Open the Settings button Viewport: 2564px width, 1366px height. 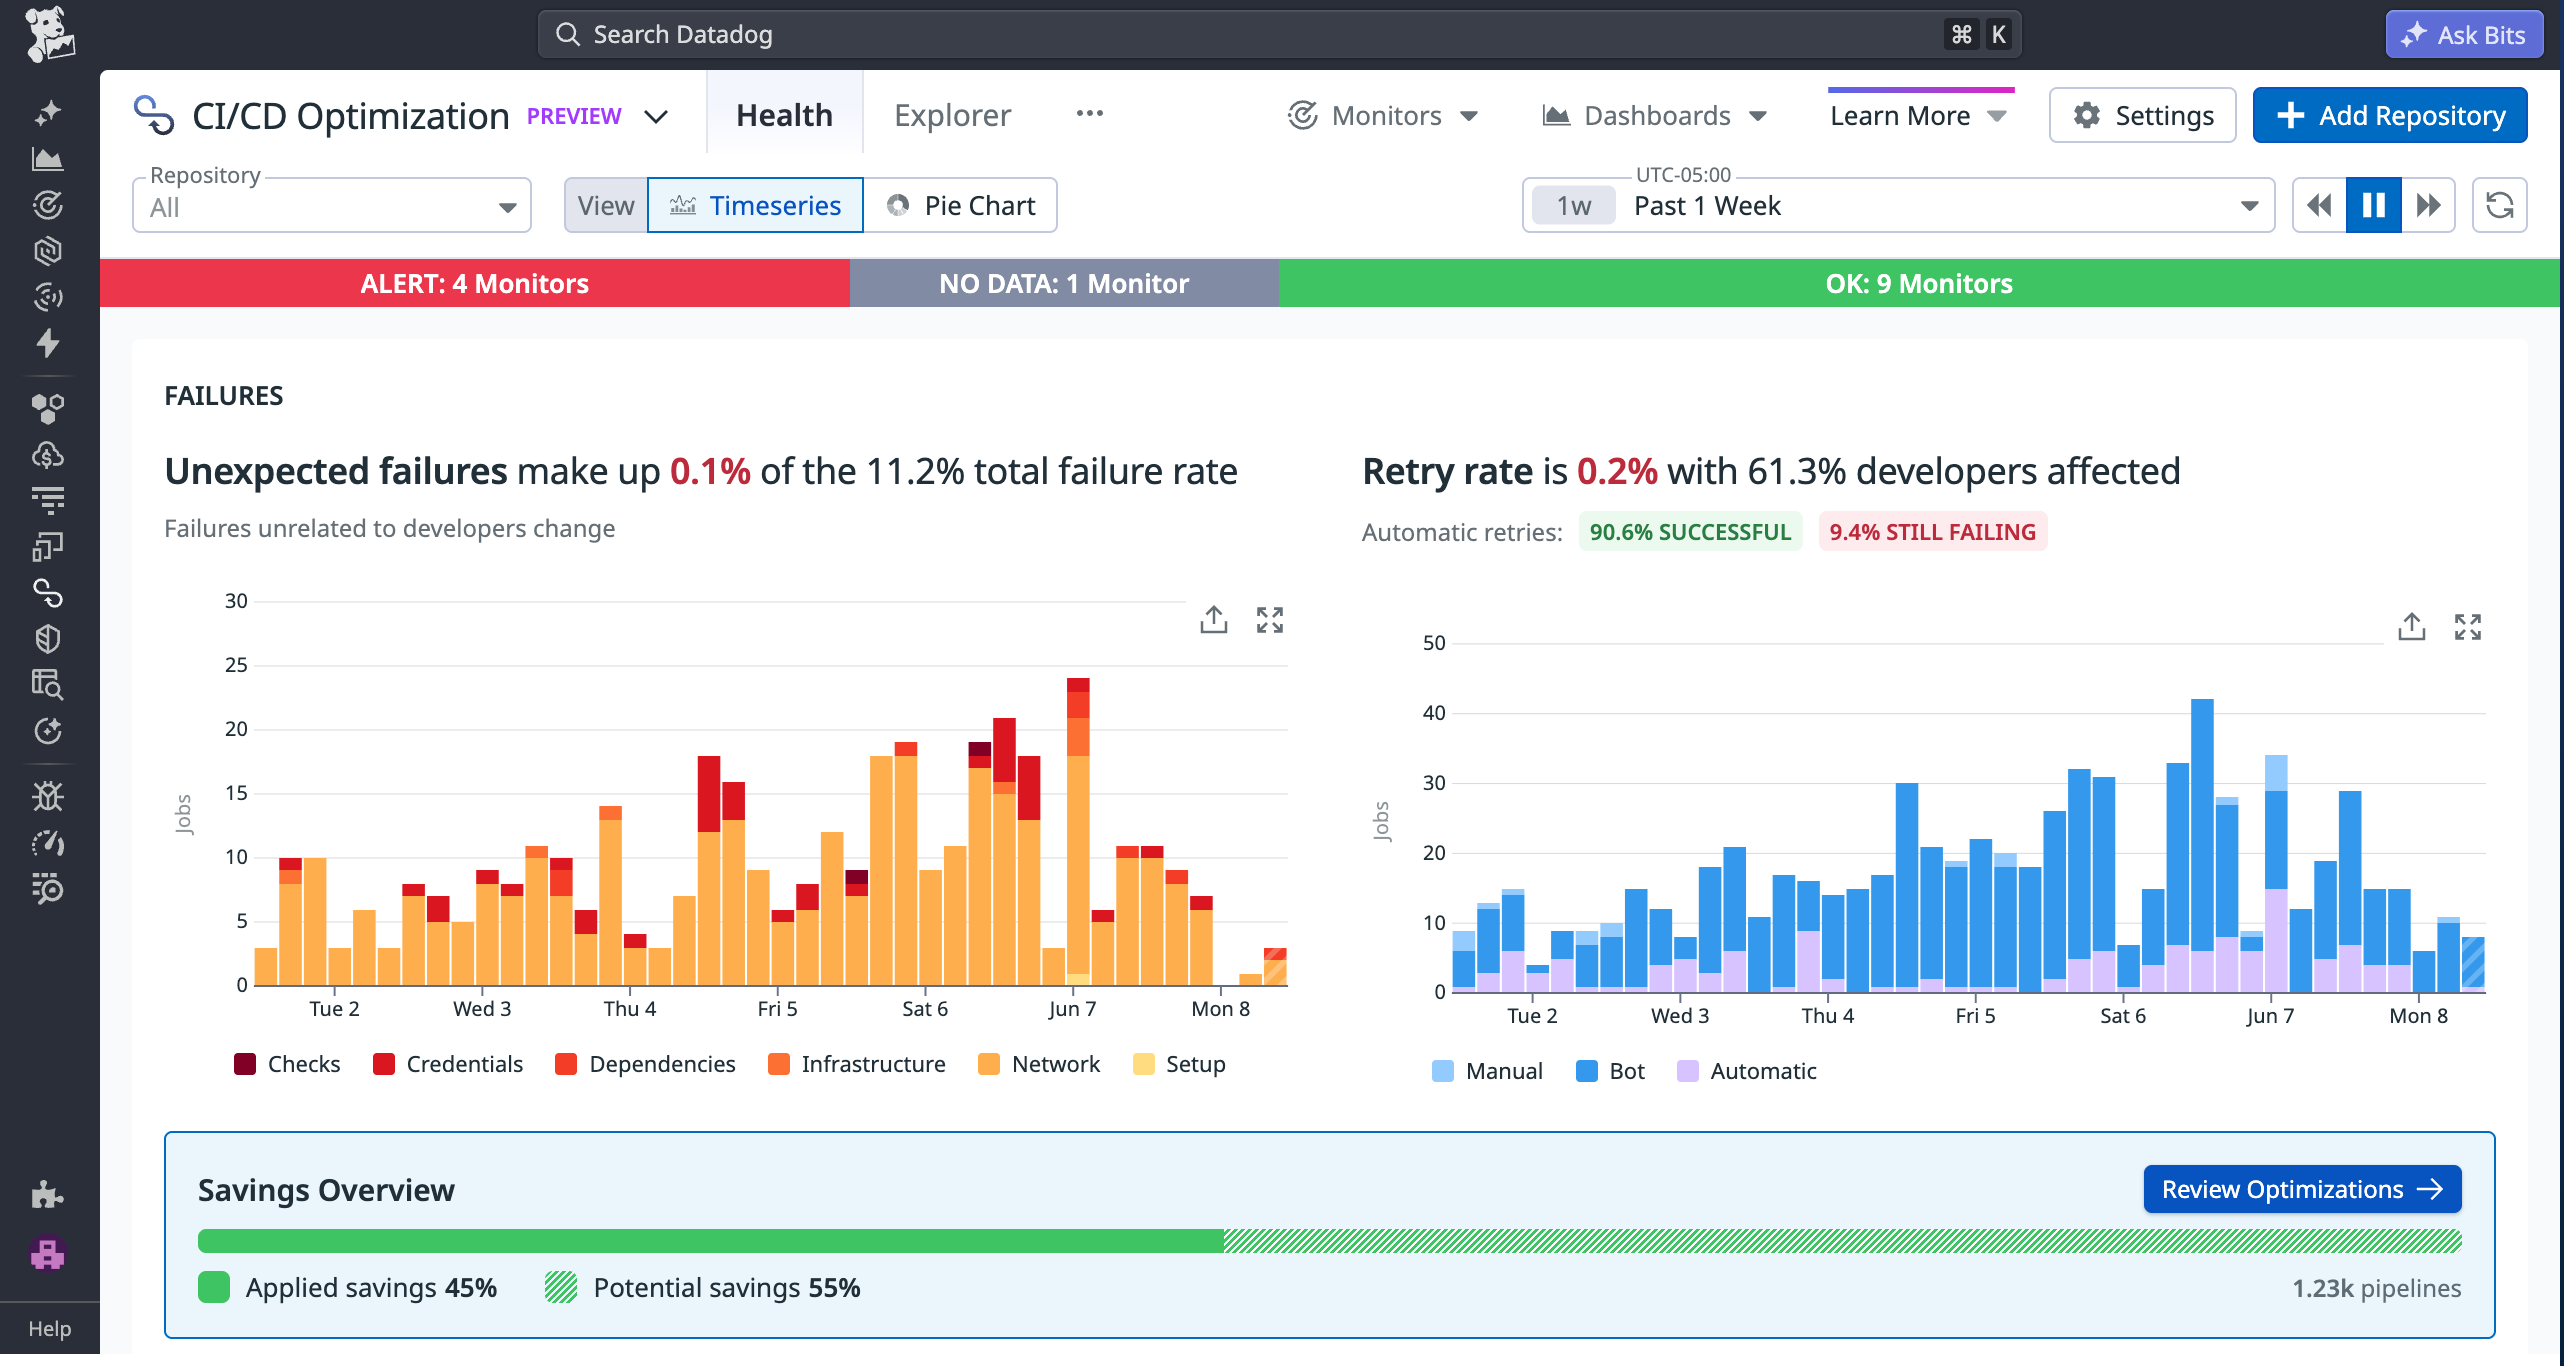tap(2142, 115)
